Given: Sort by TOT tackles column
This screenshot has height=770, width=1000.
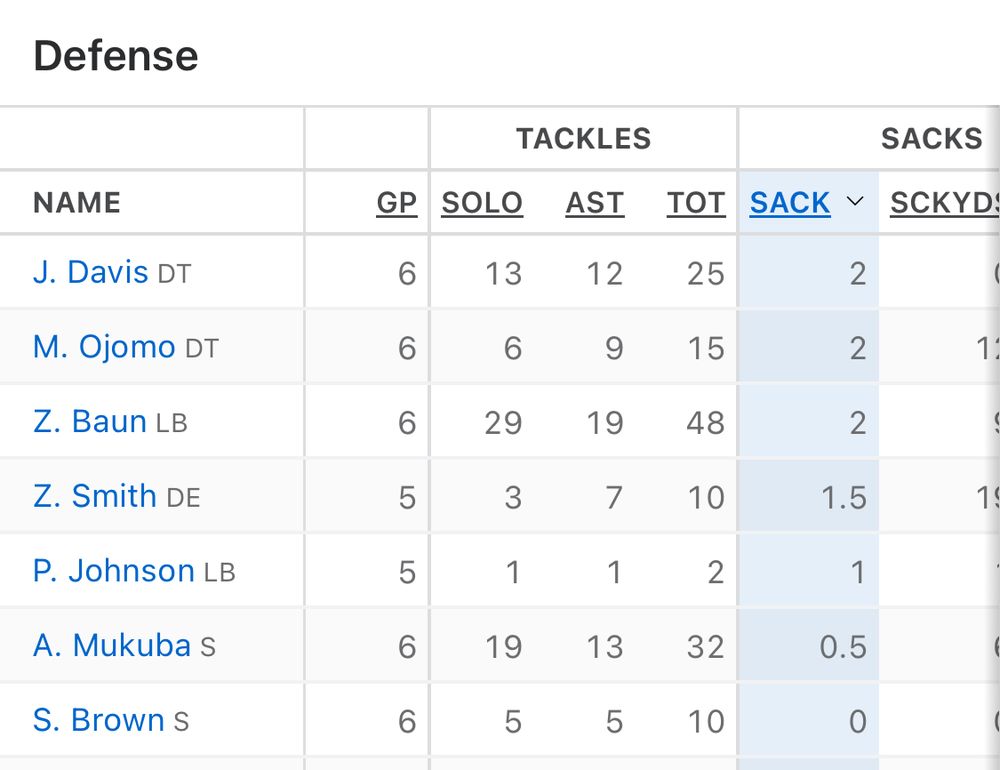Looking at the screenshot, I should coord(696,203).
